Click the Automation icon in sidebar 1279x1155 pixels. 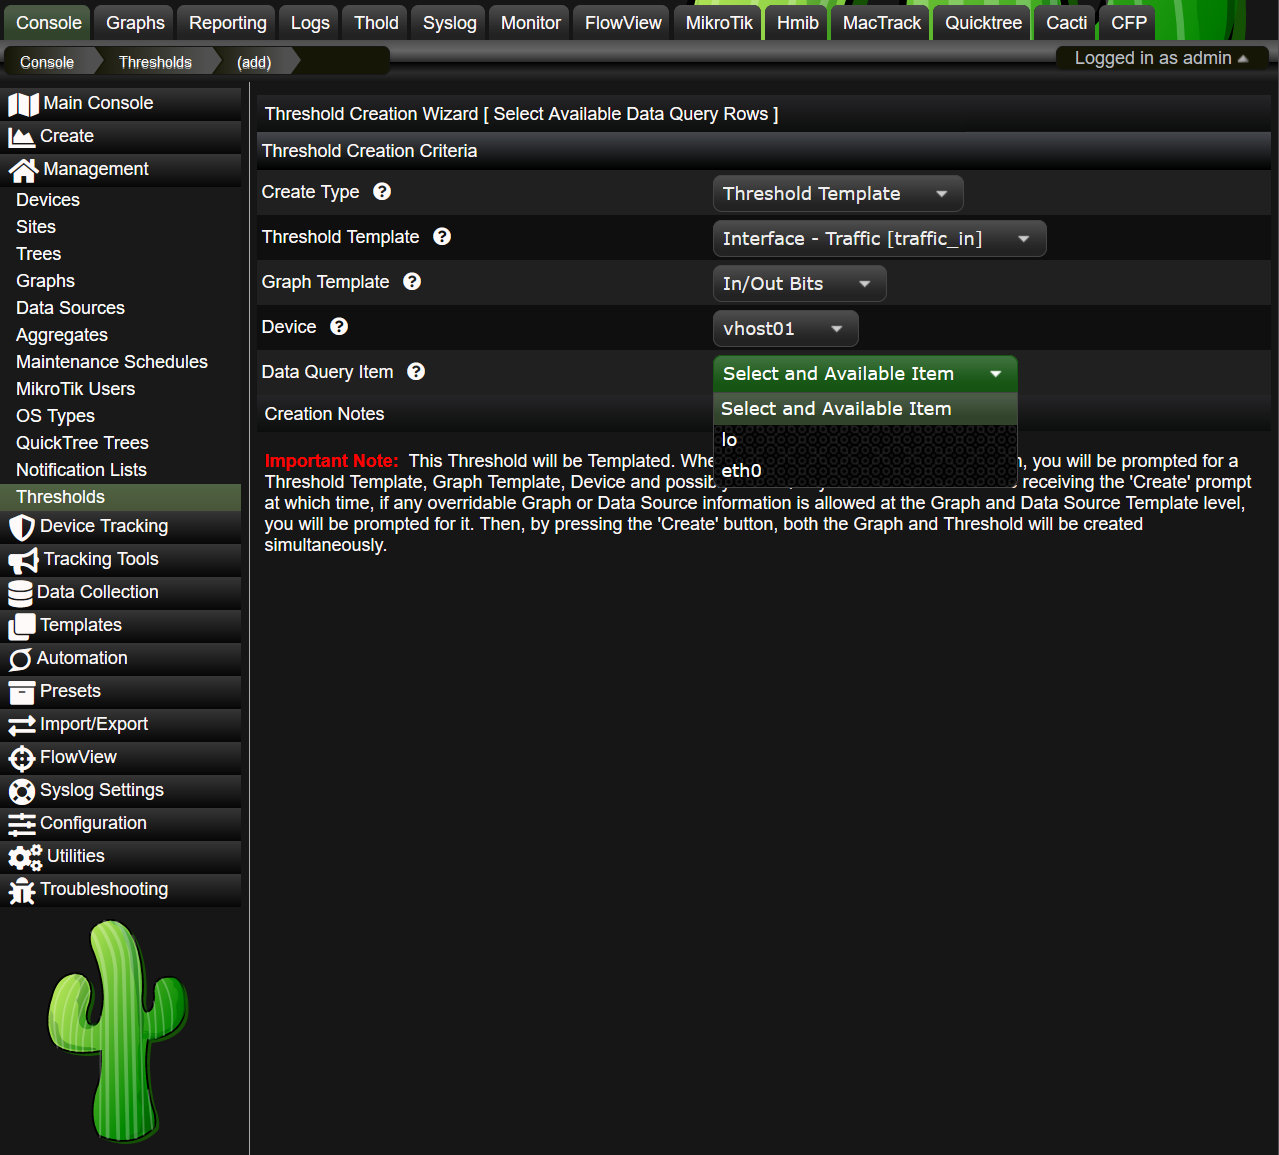20,659
